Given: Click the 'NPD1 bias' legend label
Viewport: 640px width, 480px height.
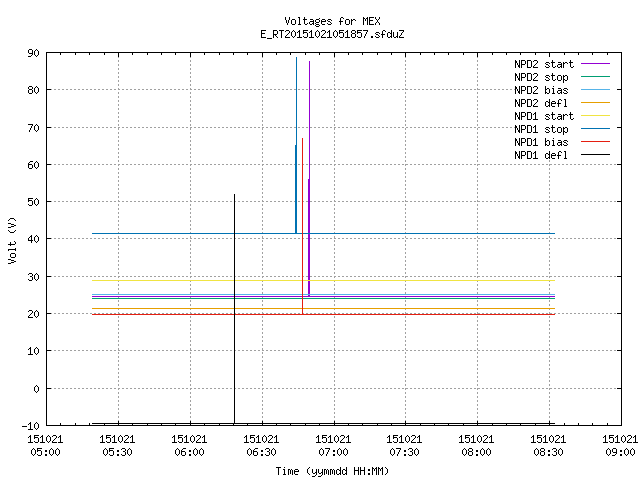Looking at the screenshot, I should [541, 142].
